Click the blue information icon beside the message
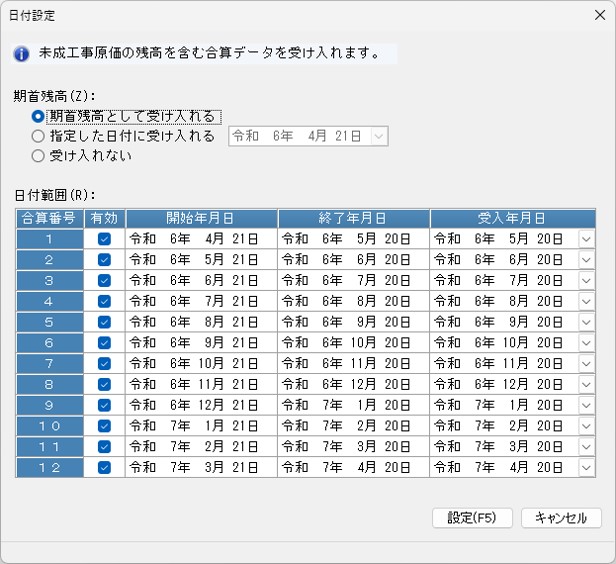This screenshot has height=564, width=616. 21,54
